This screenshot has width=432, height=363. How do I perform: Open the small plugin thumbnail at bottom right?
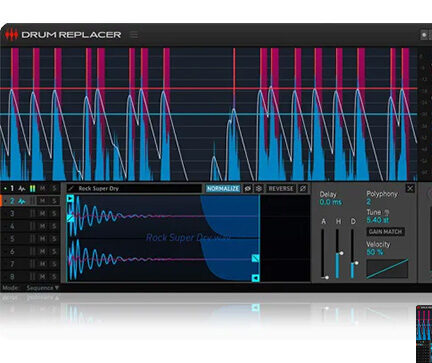coord(424,333)
